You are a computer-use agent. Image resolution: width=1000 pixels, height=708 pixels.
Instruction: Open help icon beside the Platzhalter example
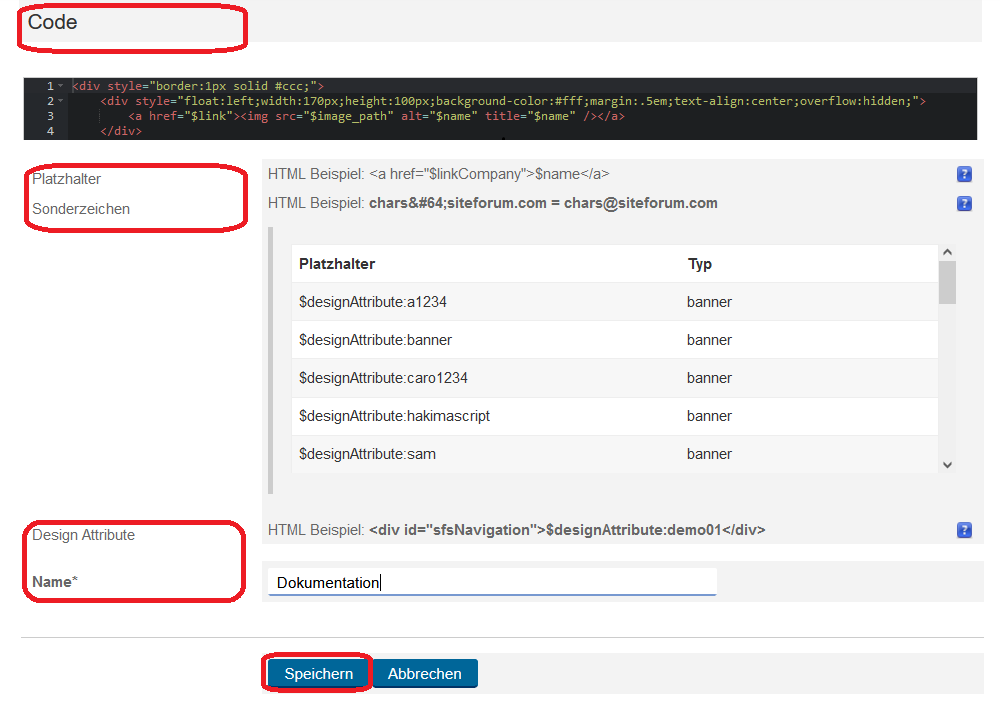coord(964,174)
